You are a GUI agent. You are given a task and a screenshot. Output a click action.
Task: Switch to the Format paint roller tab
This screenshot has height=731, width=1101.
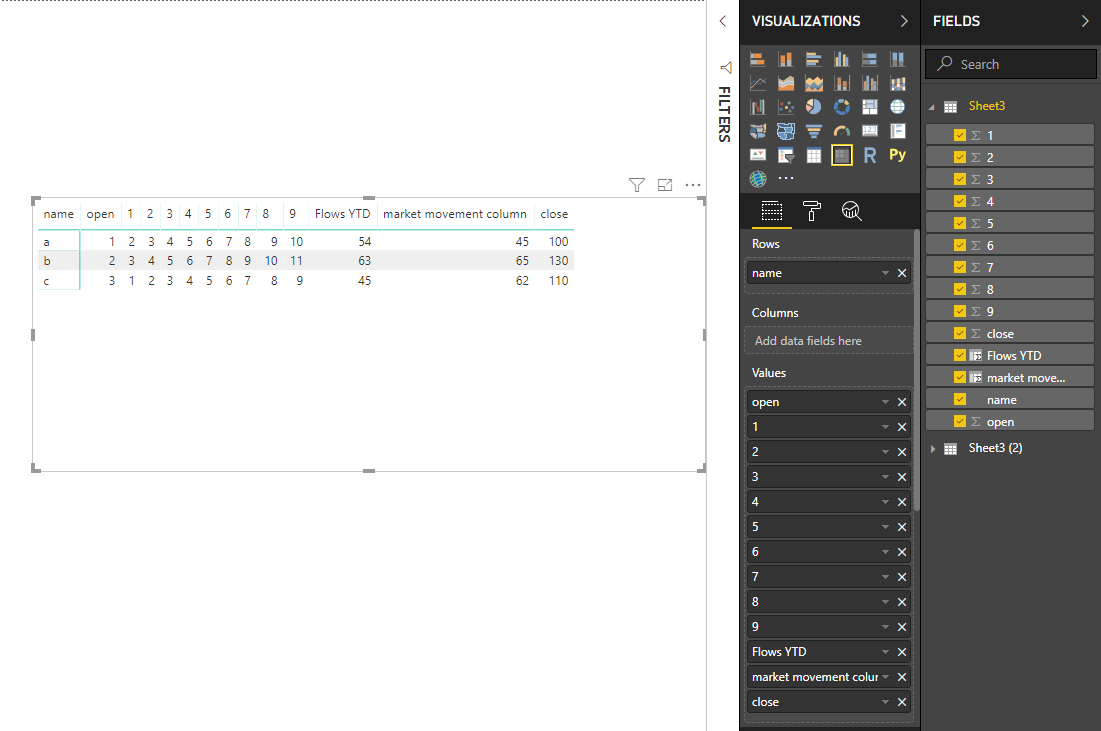[x=812, y=211]
